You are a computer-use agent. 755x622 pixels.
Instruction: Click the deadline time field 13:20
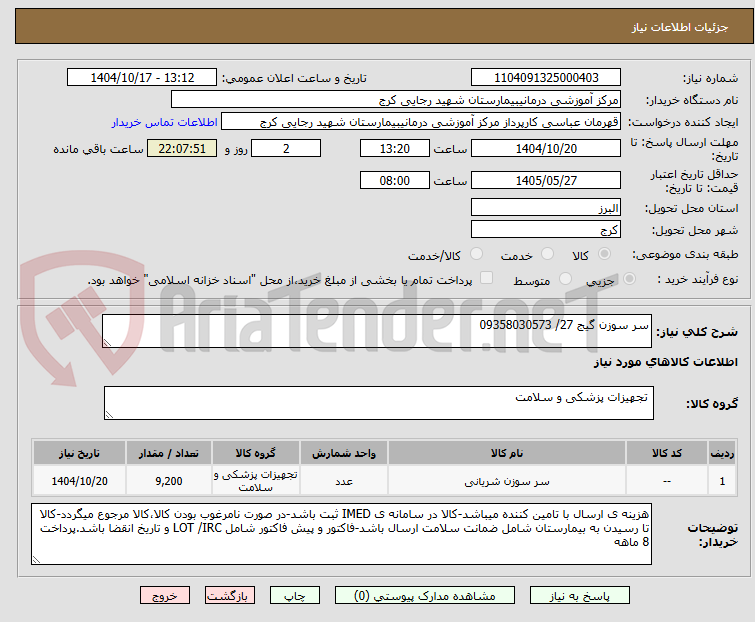pyautogui.click(x=395, y=148)
